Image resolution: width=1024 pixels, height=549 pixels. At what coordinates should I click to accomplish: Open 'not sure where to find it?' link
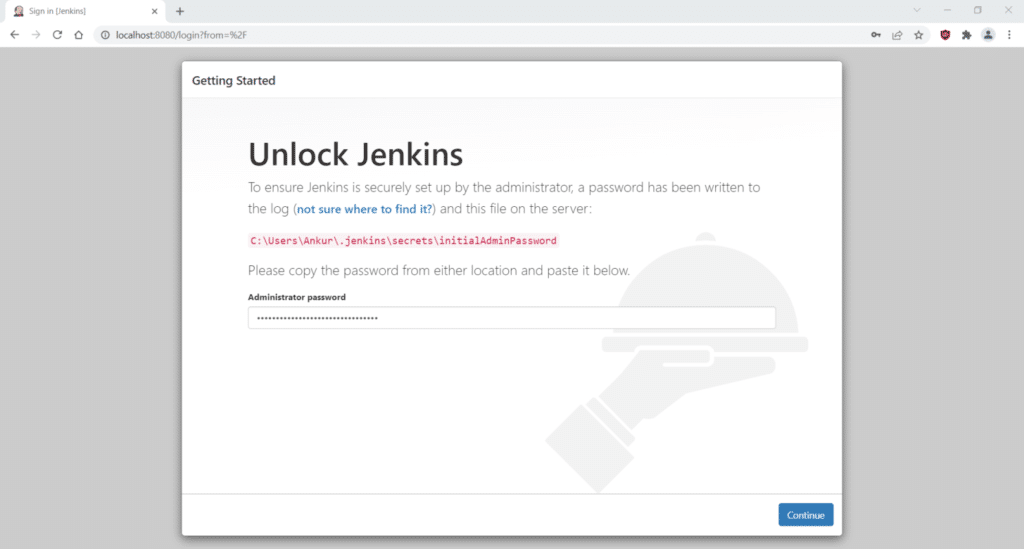pyautogui.click(x=364, y=209)
